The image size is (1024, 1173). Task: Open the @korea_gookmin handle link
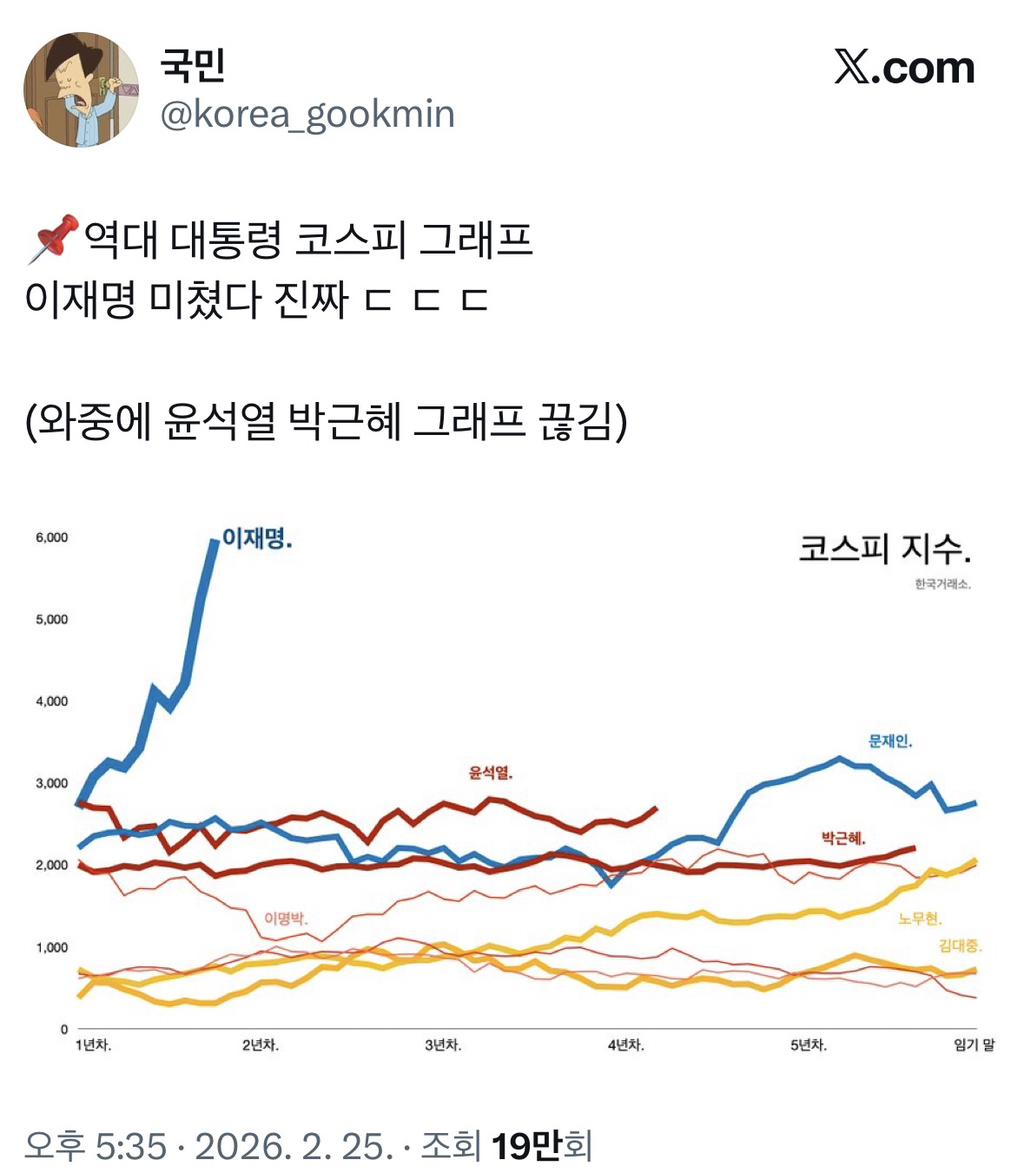[306, 115]
